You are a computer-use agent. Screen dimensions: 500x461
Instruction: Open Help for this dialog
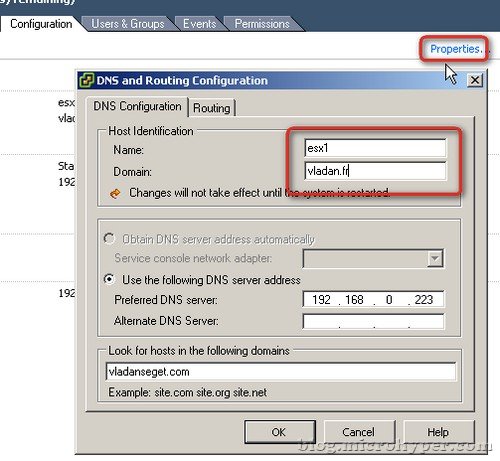coord(438,432)
